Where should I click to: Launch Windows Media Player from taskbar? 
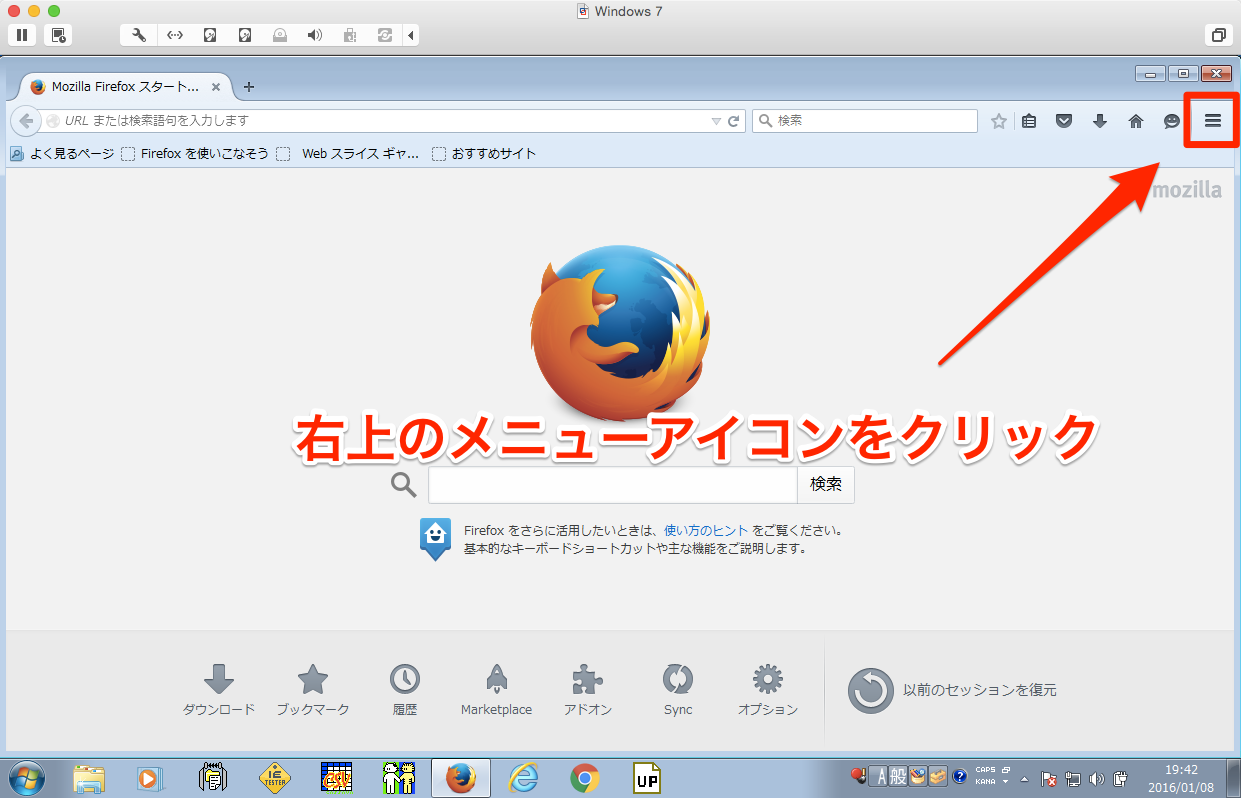click(149, 777)
